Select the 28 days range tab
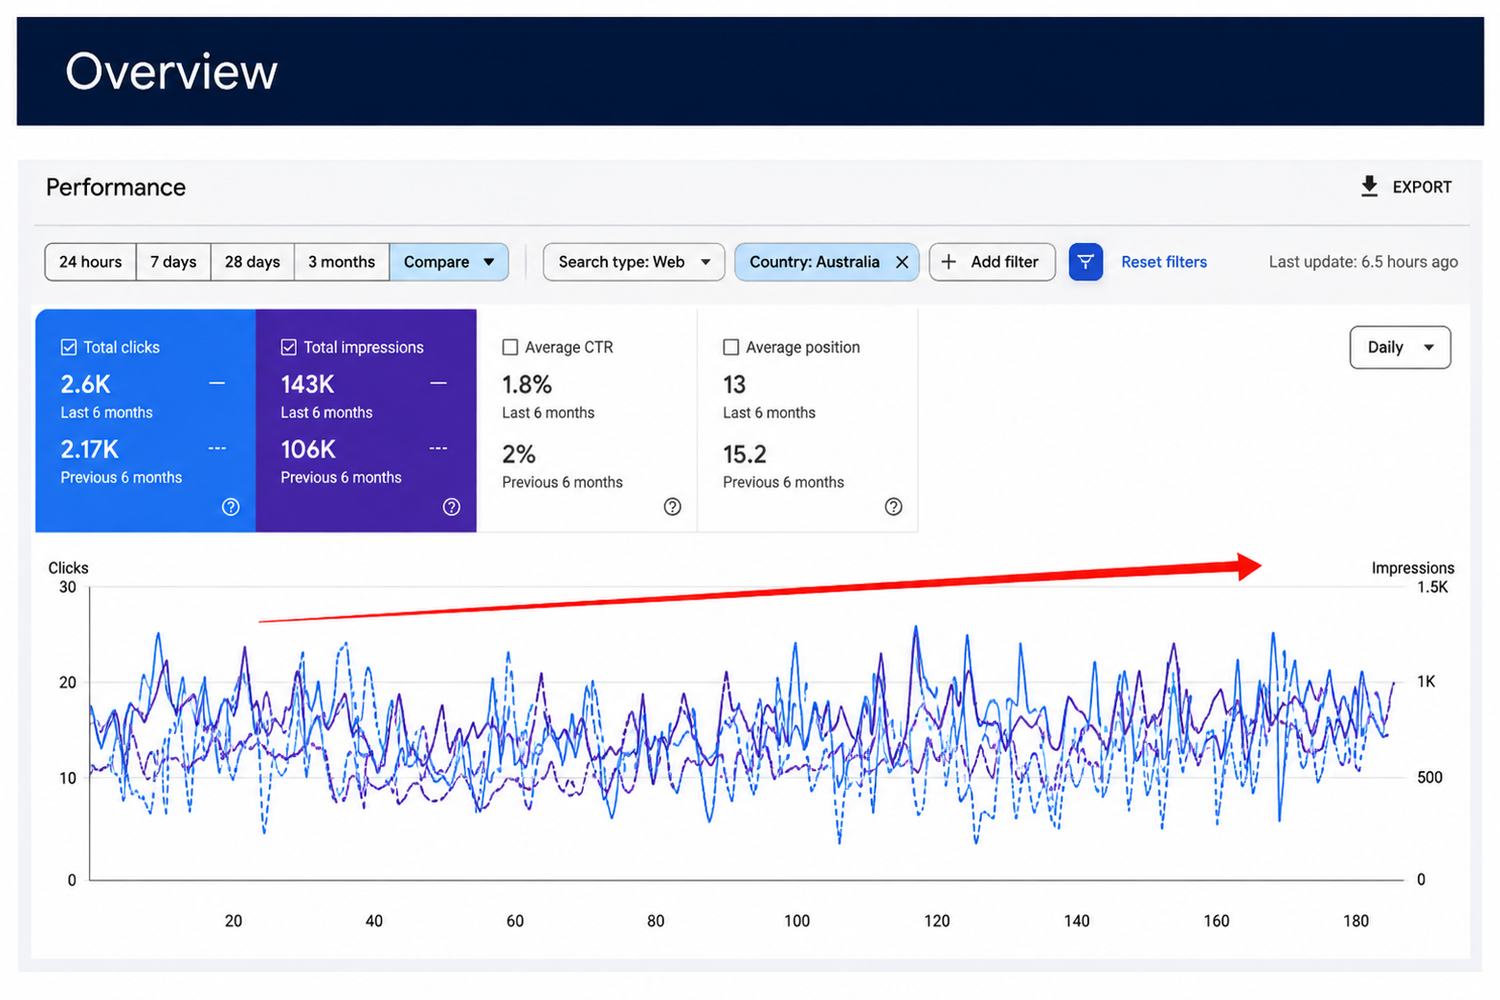Screen dimensions: 1500x1000 [252, 262]
